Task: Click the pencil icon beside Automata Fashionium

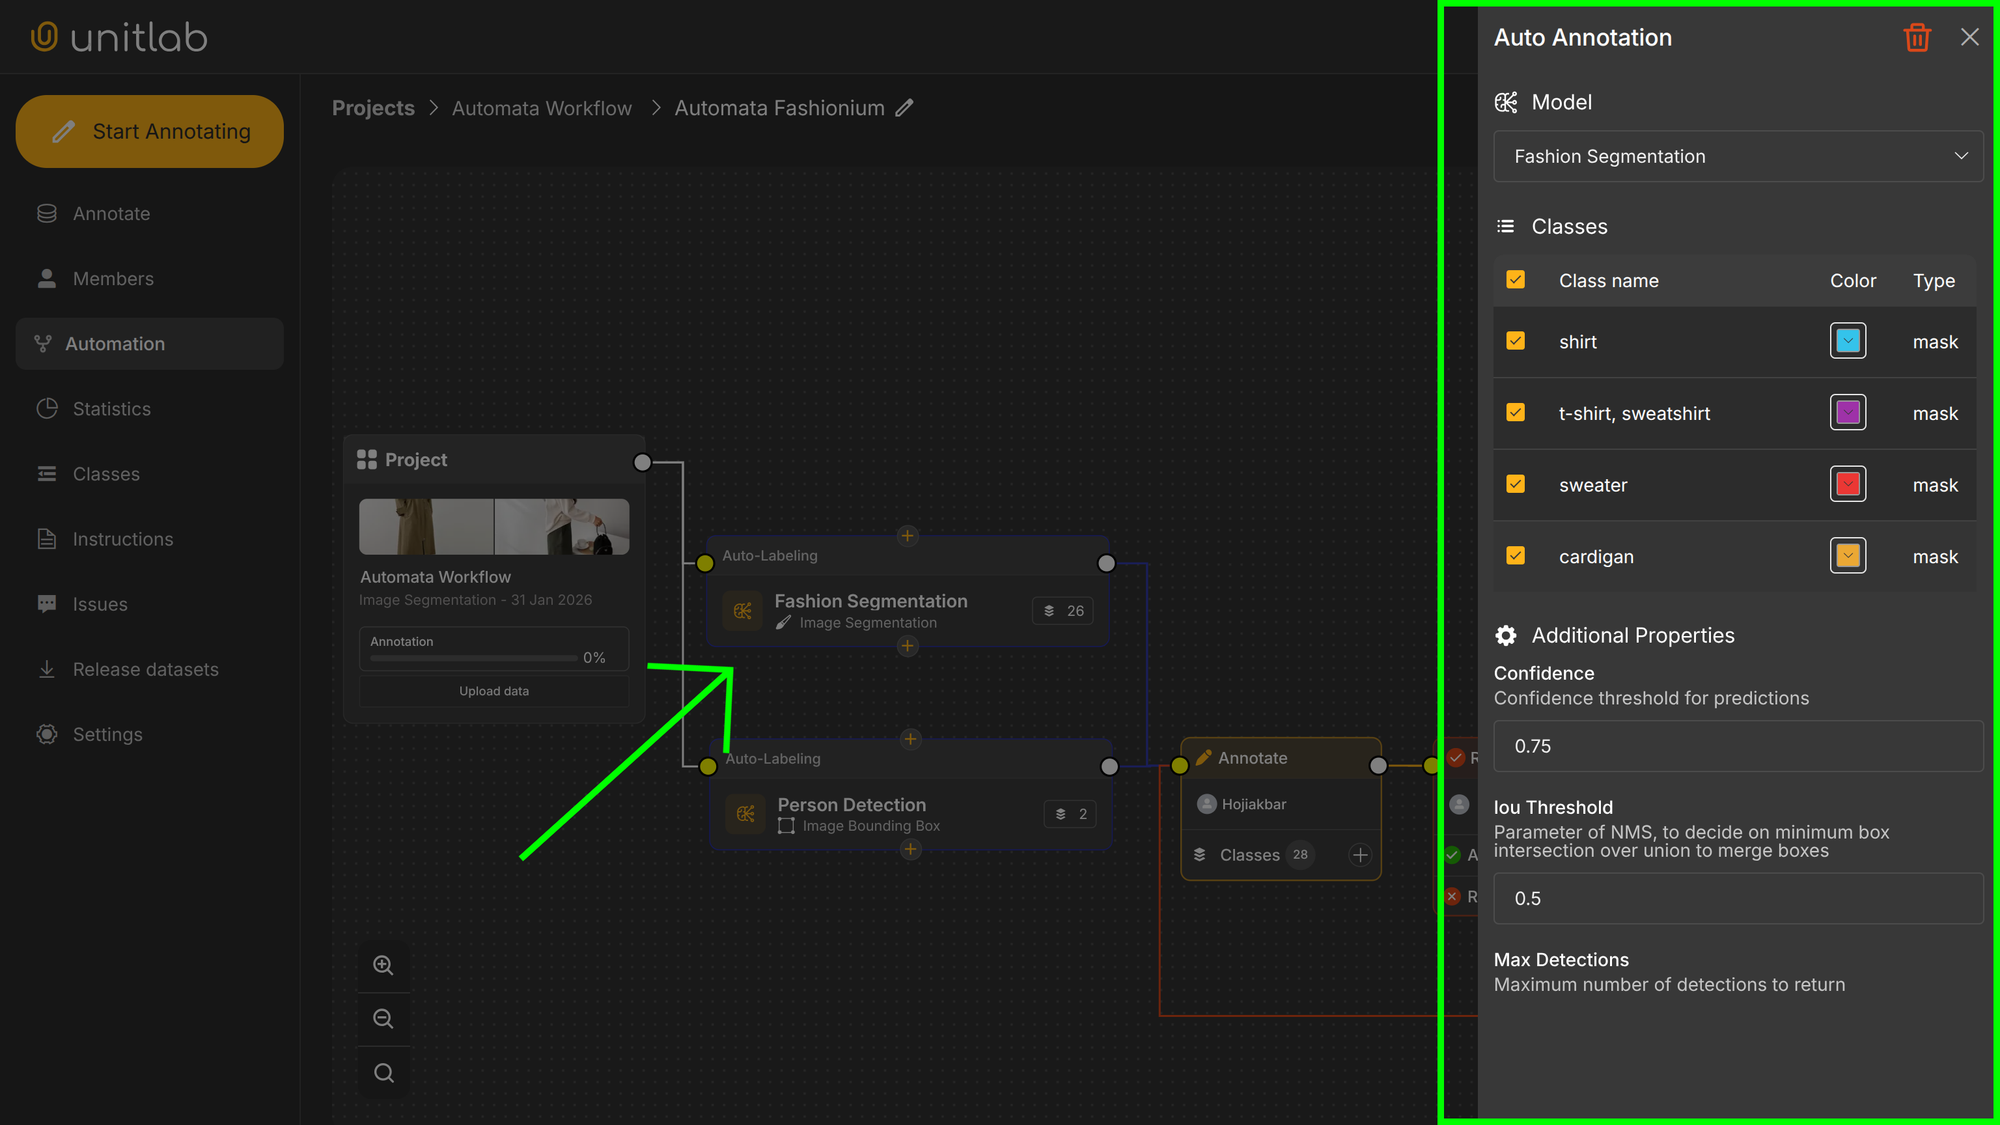Action: (x=905, y=108)
